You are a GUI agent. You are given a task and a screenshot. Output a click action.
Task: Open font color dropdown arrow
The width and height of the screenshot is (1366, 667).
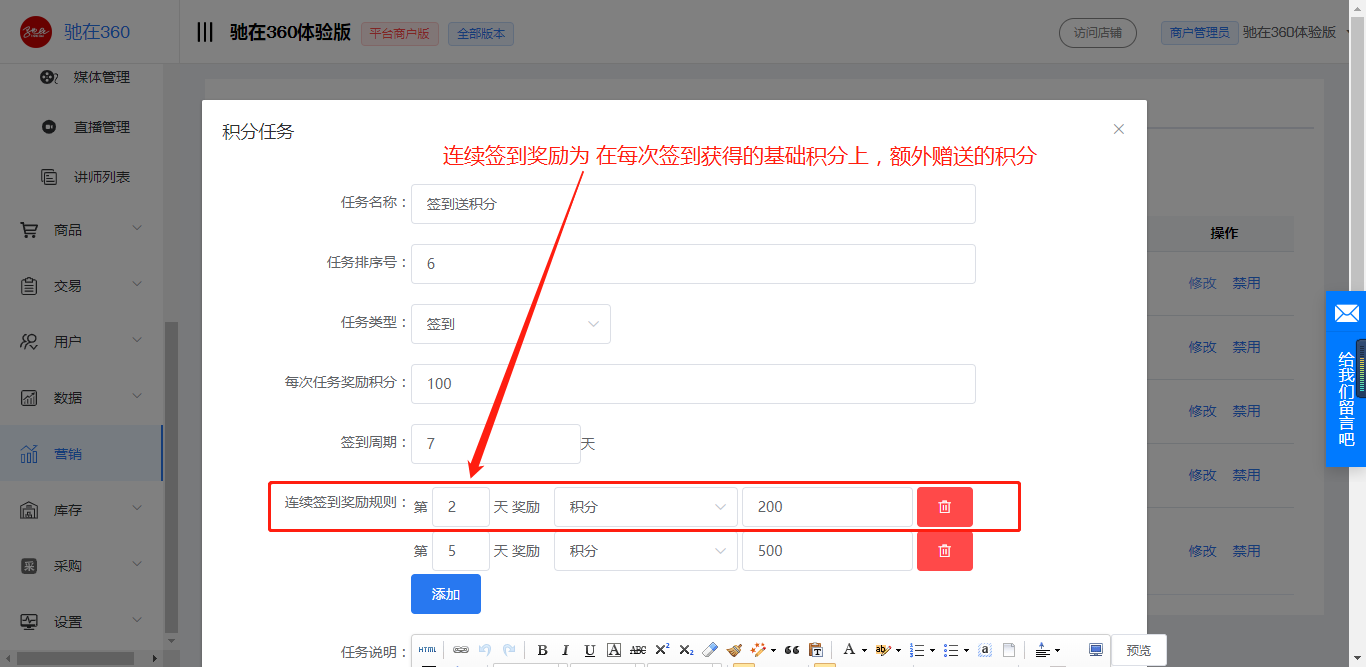coord(864,651)
